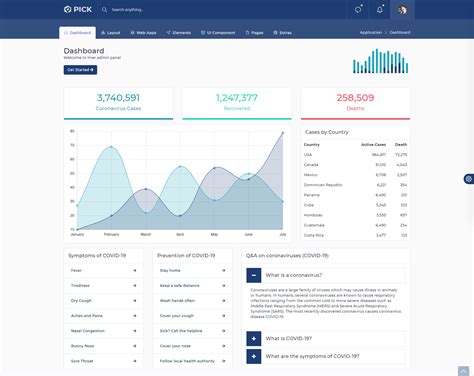Click the mini bar chart in header
The image size is (474, 376).
pos(381,61)
